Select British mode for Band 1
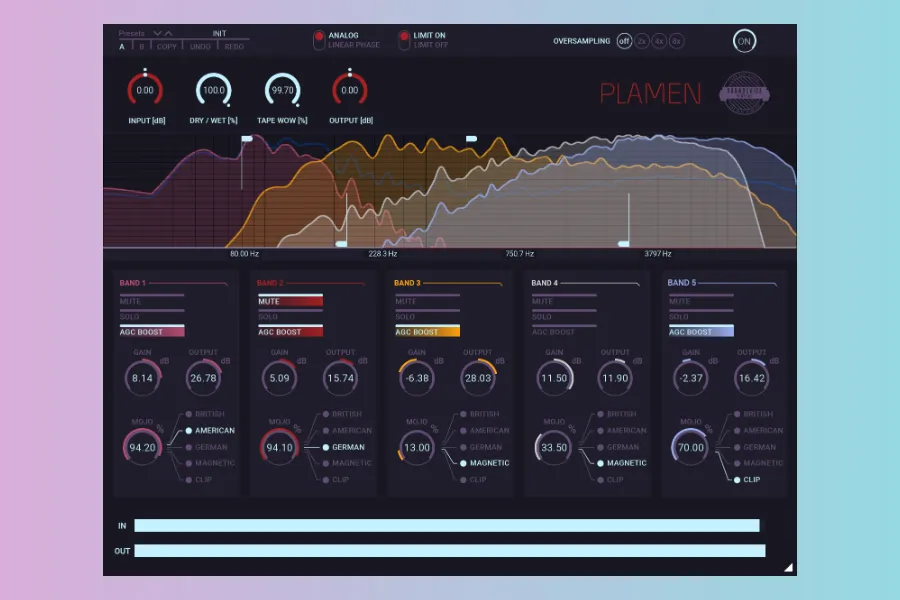The image size is (900, 600). point(188,414)
